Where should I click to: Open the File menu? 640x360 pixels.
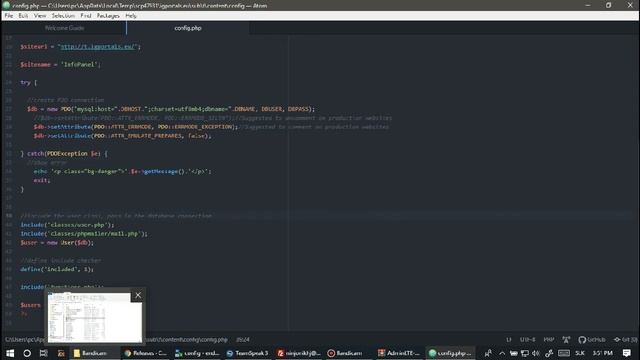coord(9,16)
